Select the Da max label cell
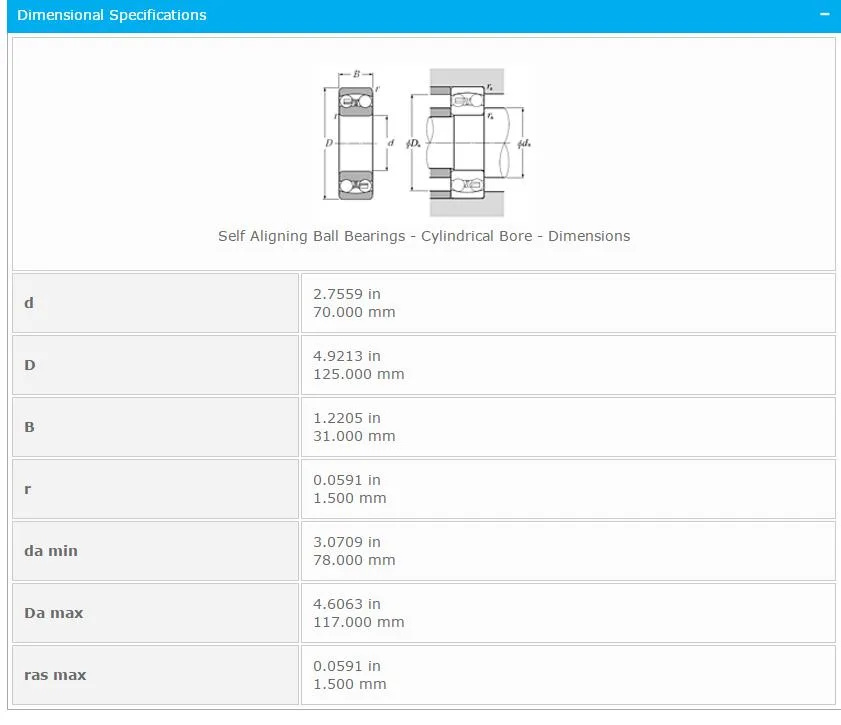The width and height of the screenshot is (841, 725). (x=156, y=613)
